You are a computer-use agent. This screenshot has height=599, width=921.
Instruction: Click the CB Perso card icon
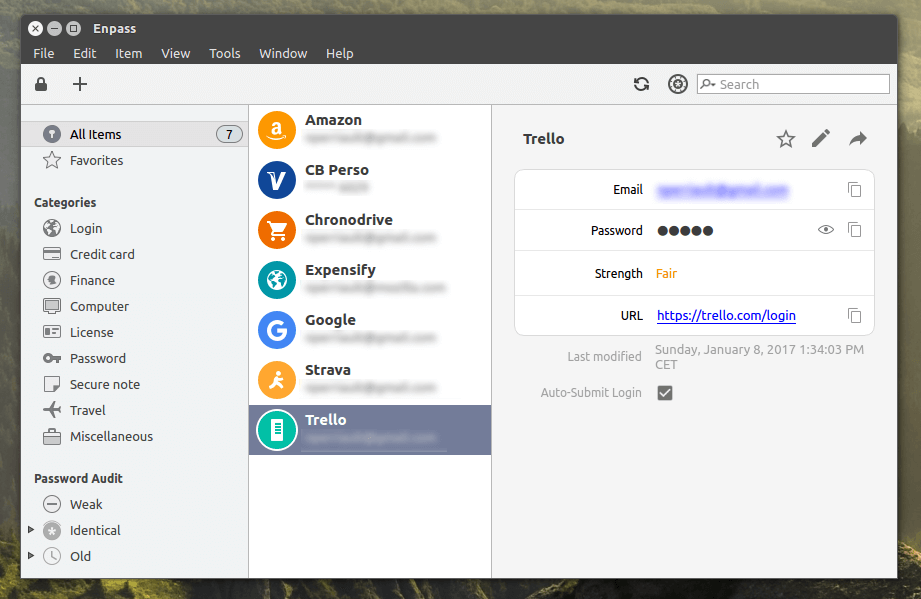click(x=277, y=180)
